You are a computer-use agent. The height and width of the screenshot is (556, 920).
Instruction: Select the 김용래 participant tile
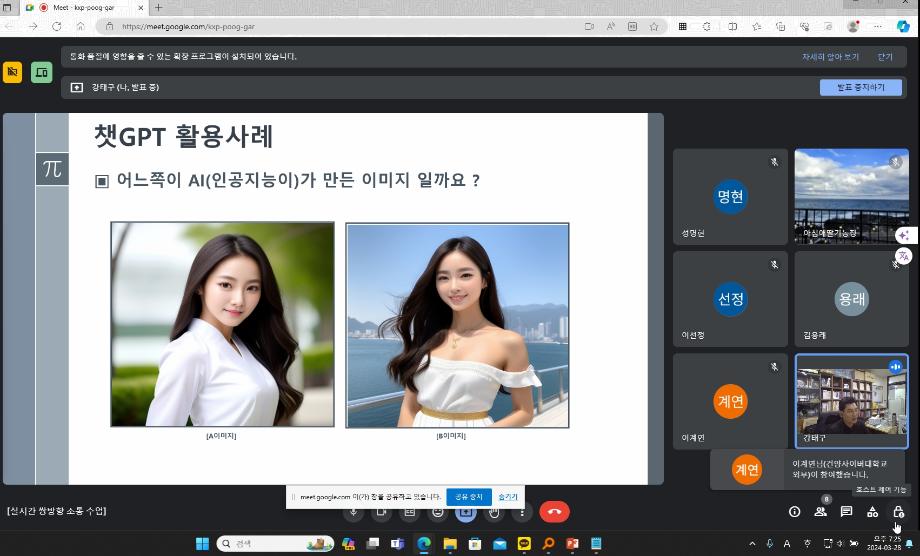pos(851,299)
